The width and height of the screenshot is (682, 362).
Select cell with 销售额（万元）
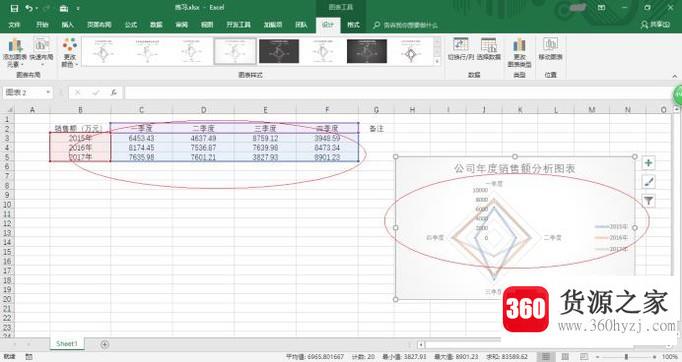pos(80,128)
